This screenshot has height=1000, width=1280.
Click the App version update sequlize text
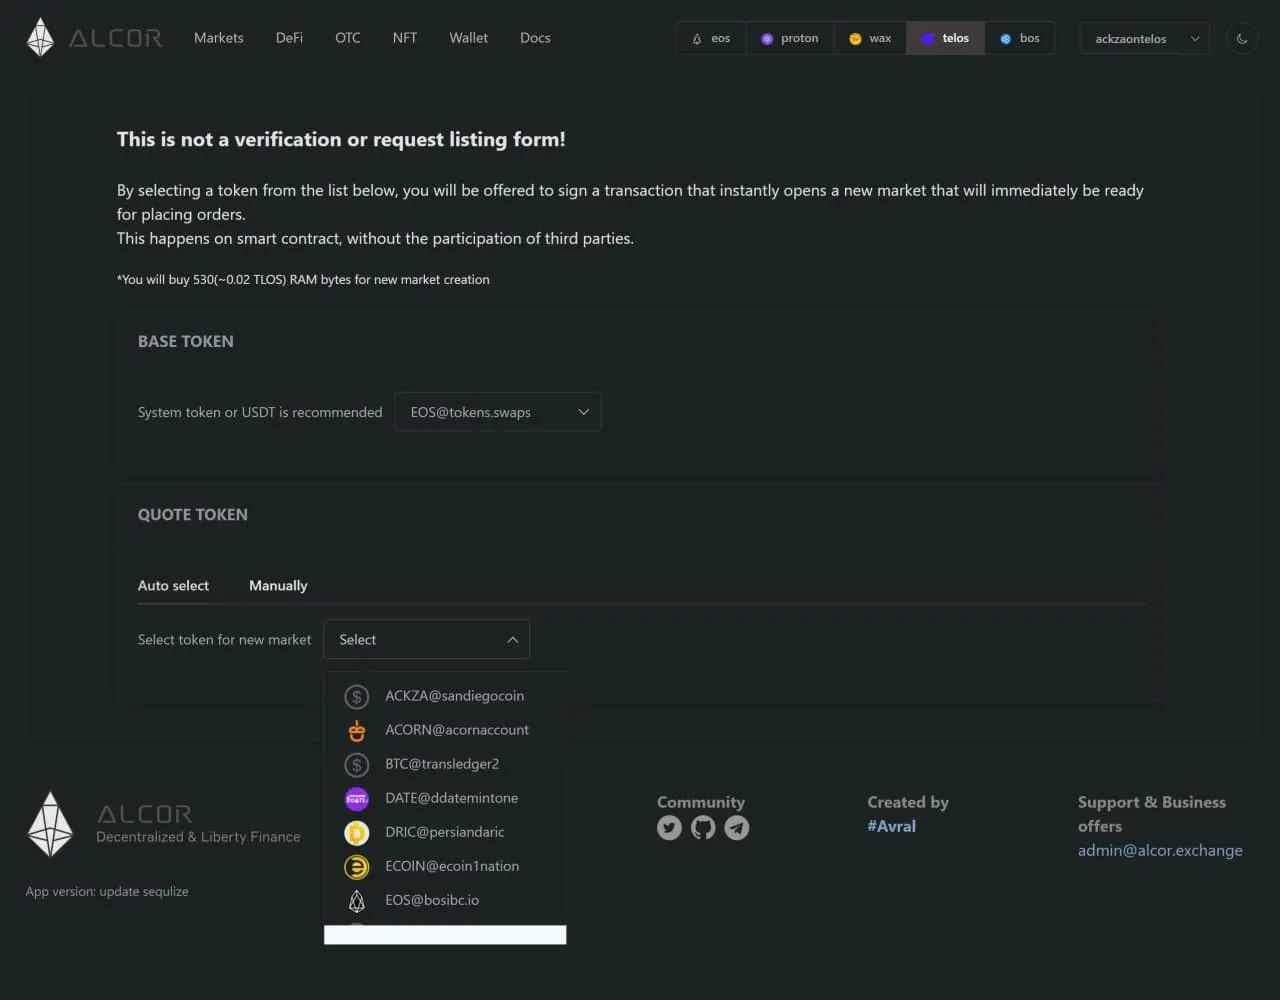pos(107,891)
